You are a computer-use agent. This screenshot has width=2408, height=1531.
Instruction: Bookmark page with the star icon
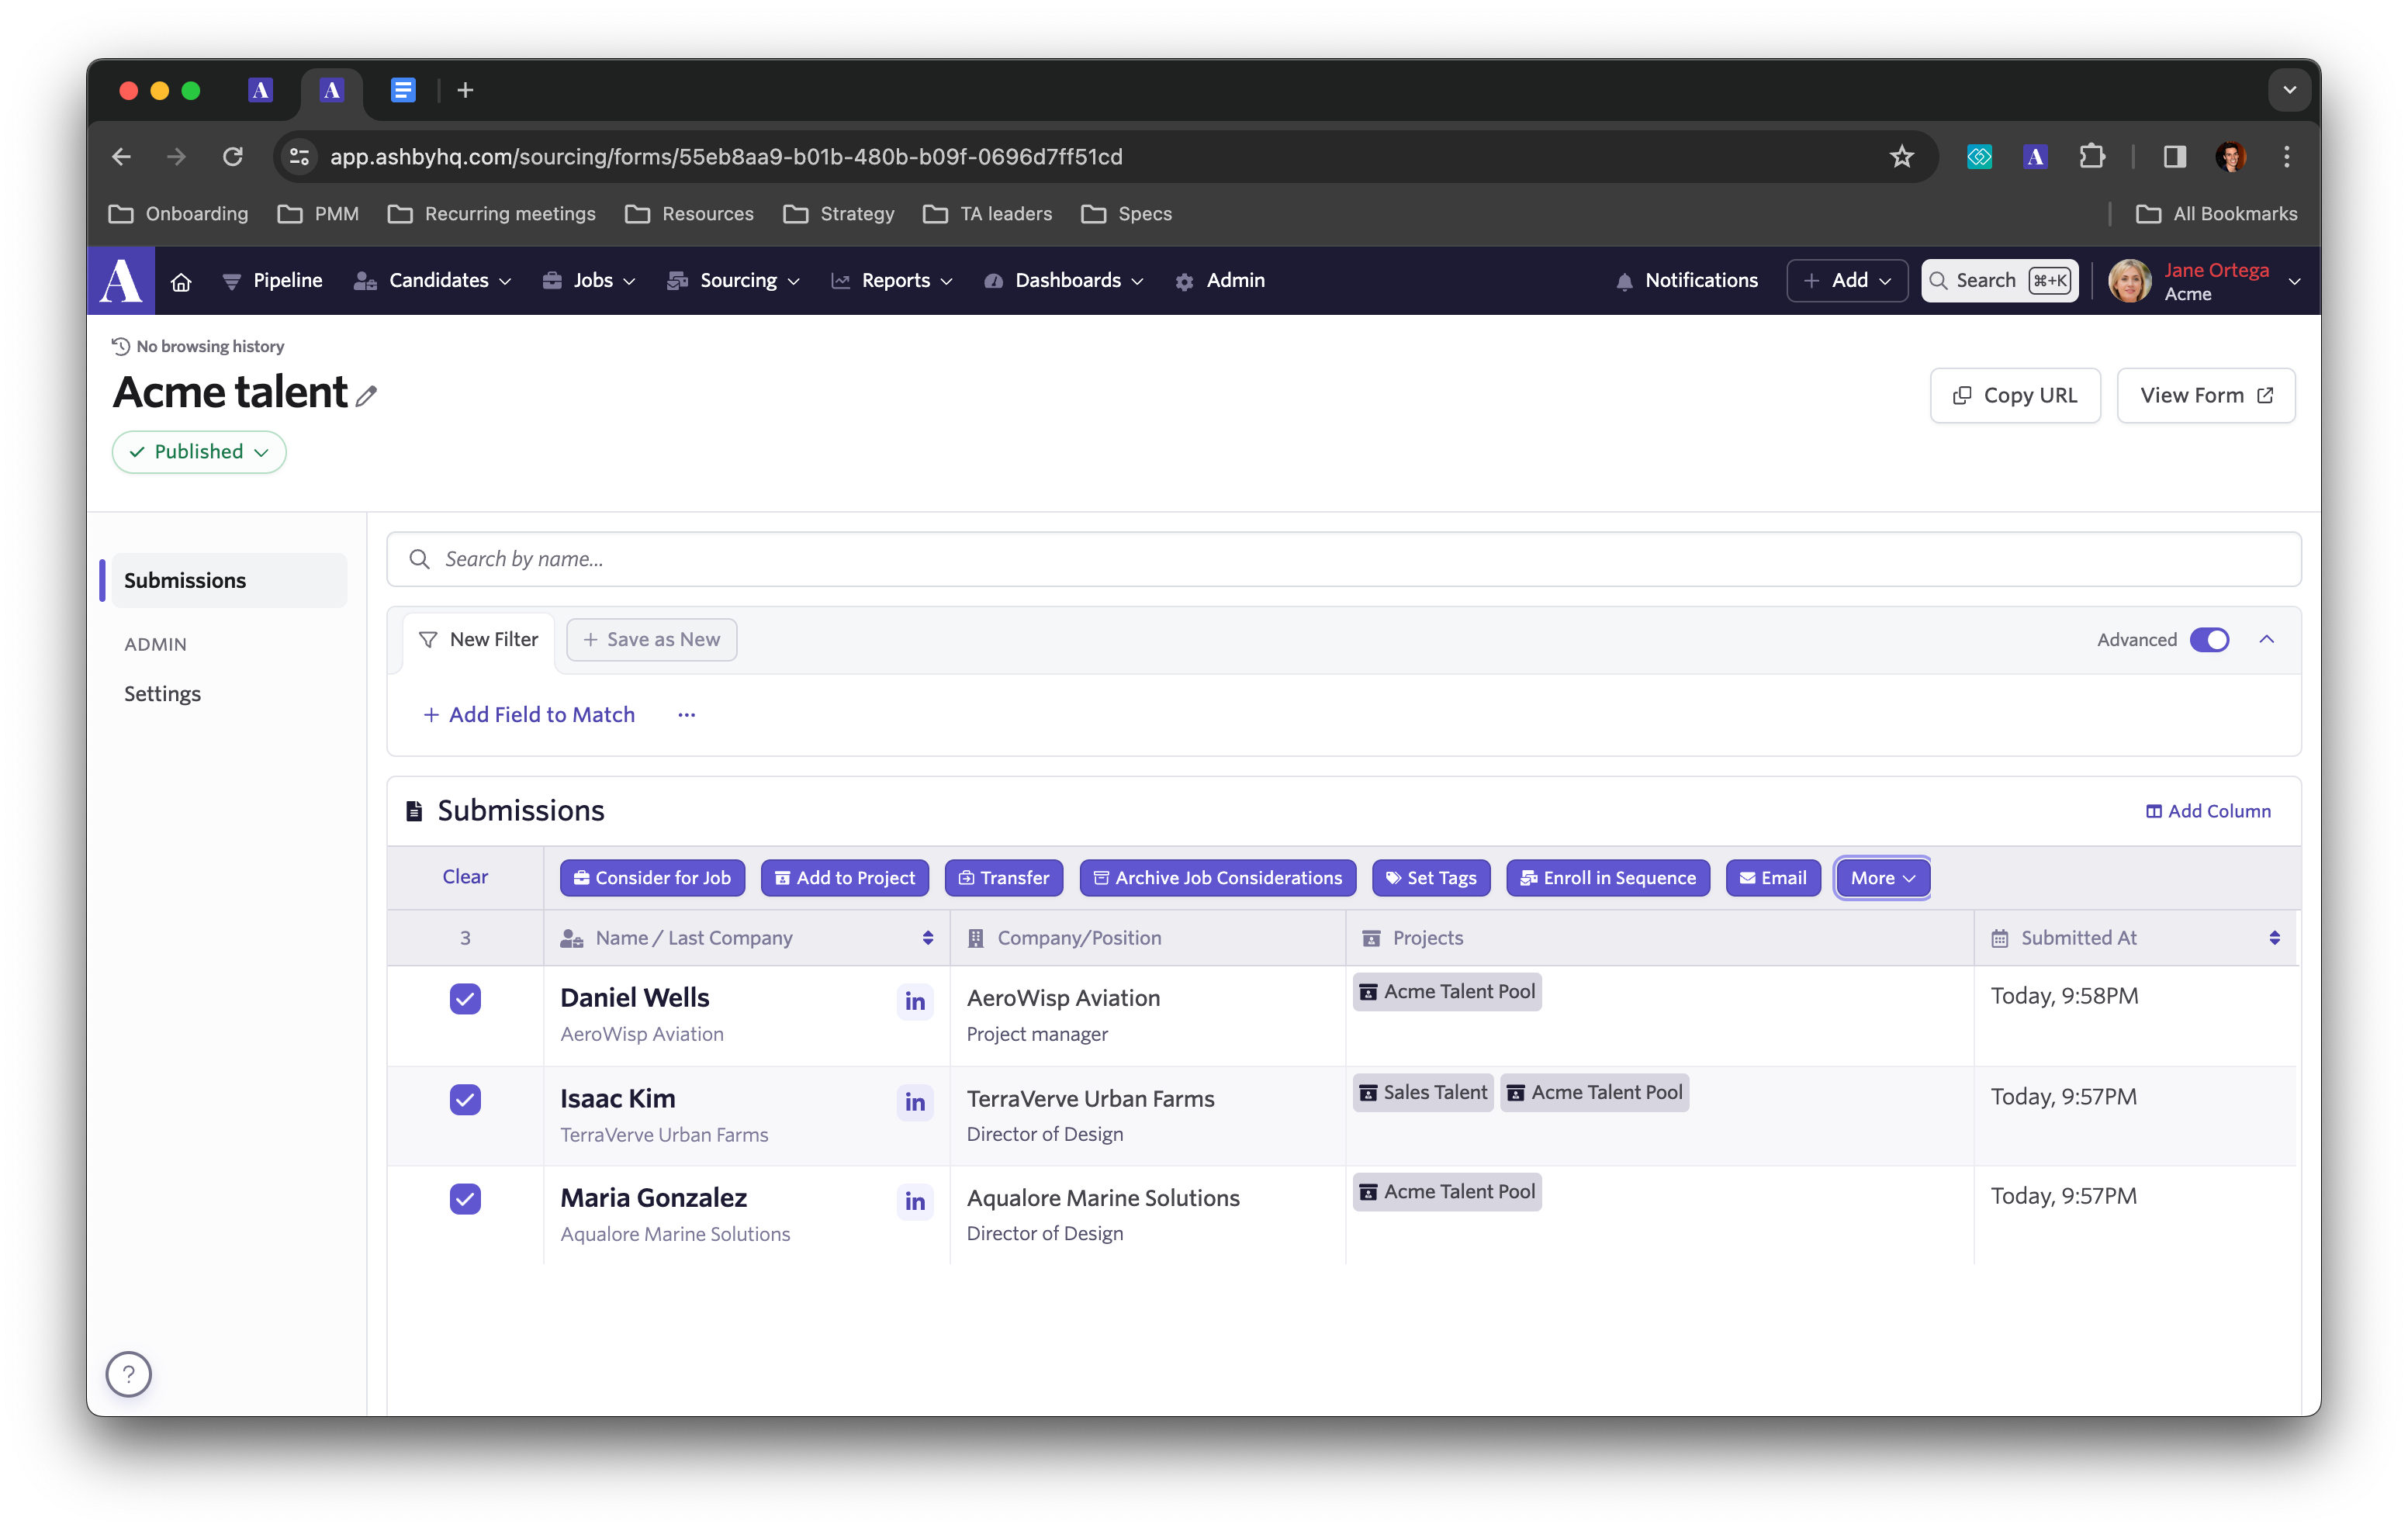1901,157
